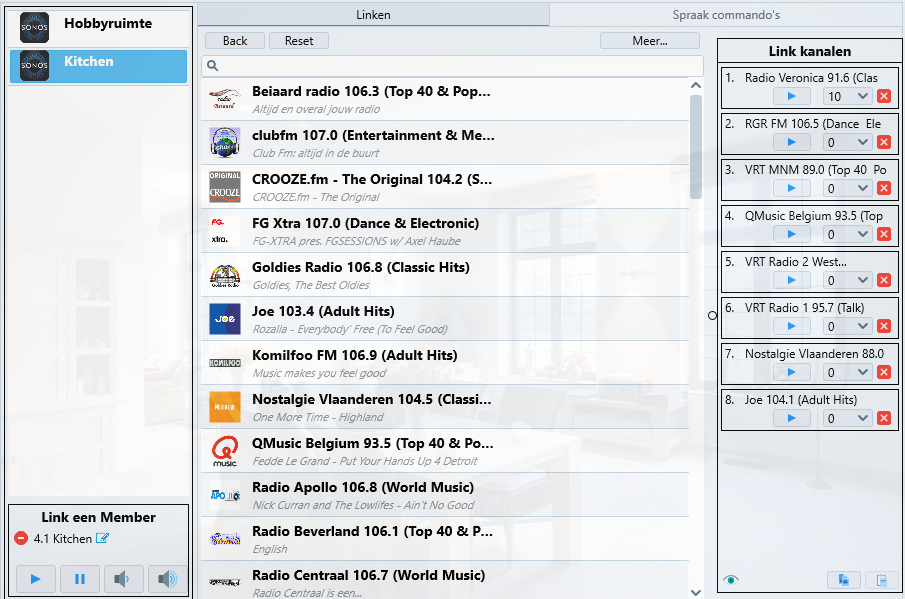
Task: Delete QMusic Belgium 93.5 channel link
Action: click(884, 234)
